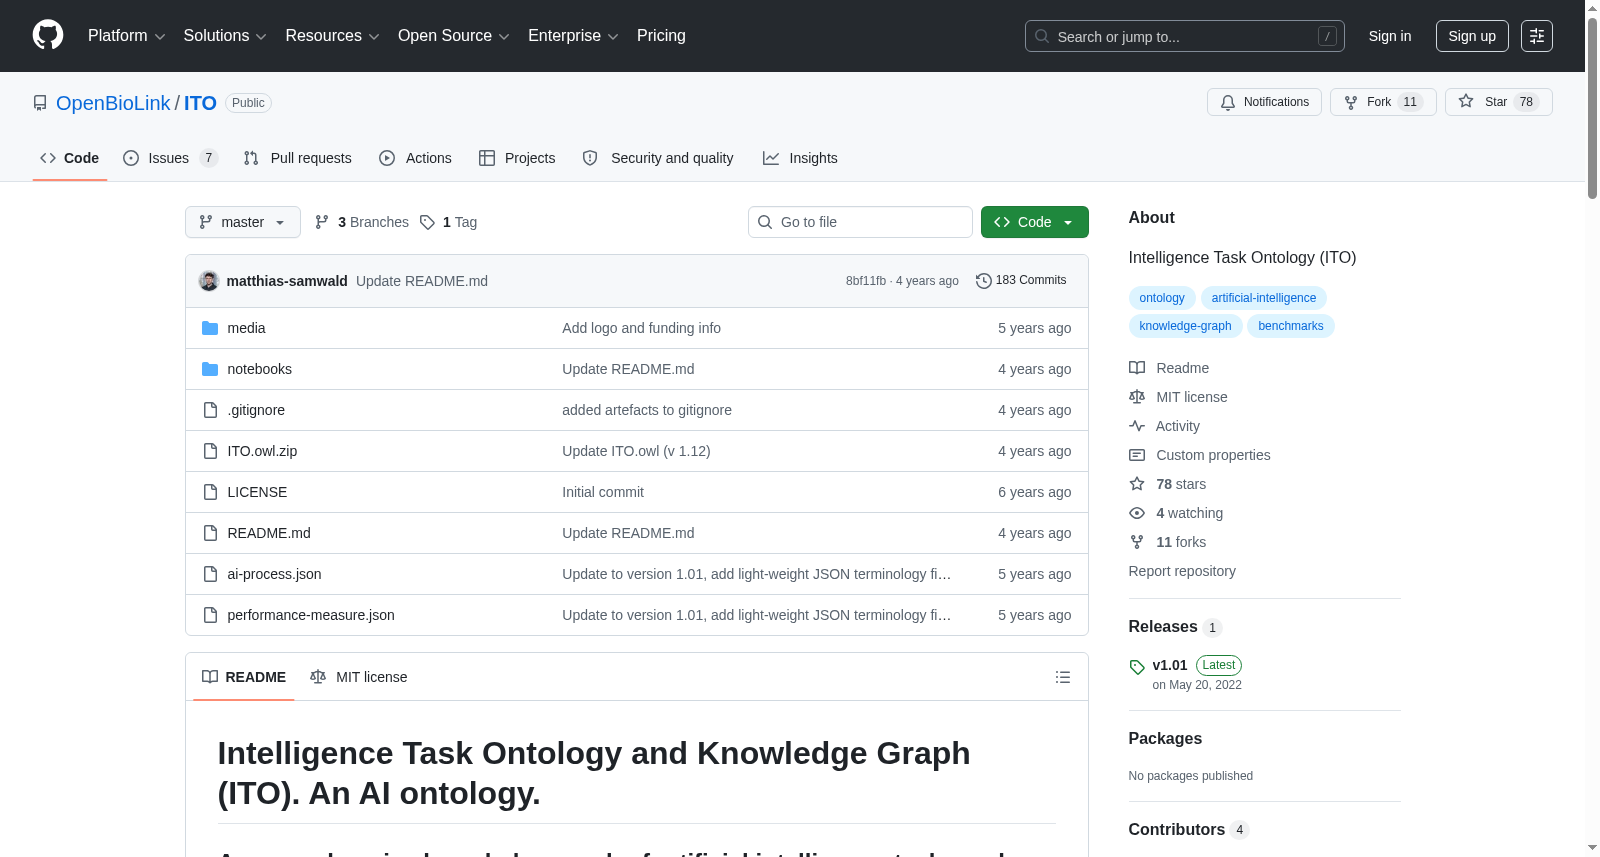Switch to the Pull requests tab
The image size is (1600, 857).
[x=298, y=158]
